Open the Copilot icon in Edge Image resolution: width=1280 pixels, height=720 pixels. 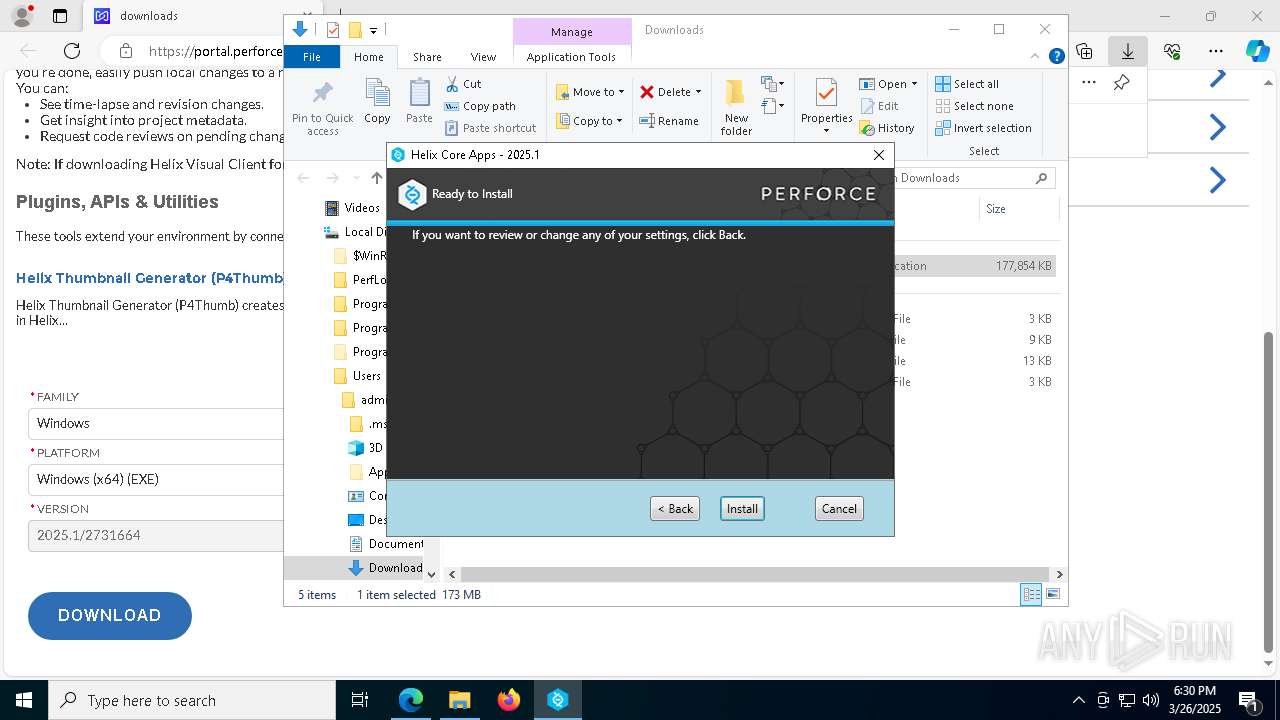tap(1257, 51)
